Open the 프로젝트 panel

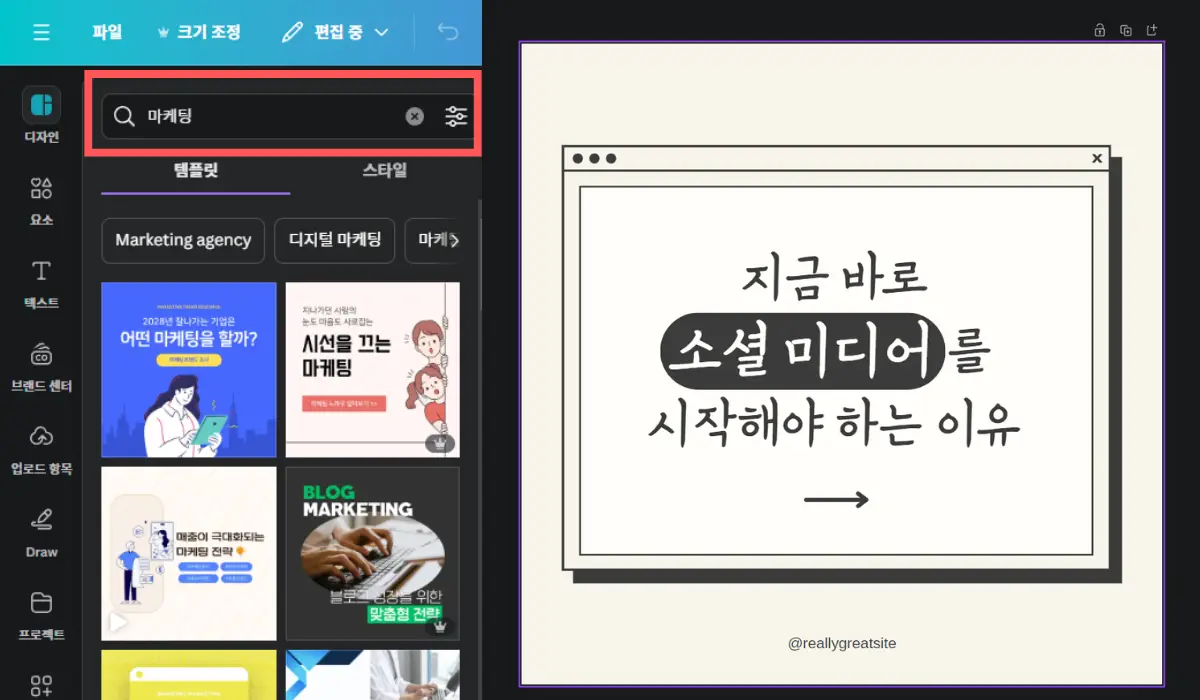(x=40, y=608)
